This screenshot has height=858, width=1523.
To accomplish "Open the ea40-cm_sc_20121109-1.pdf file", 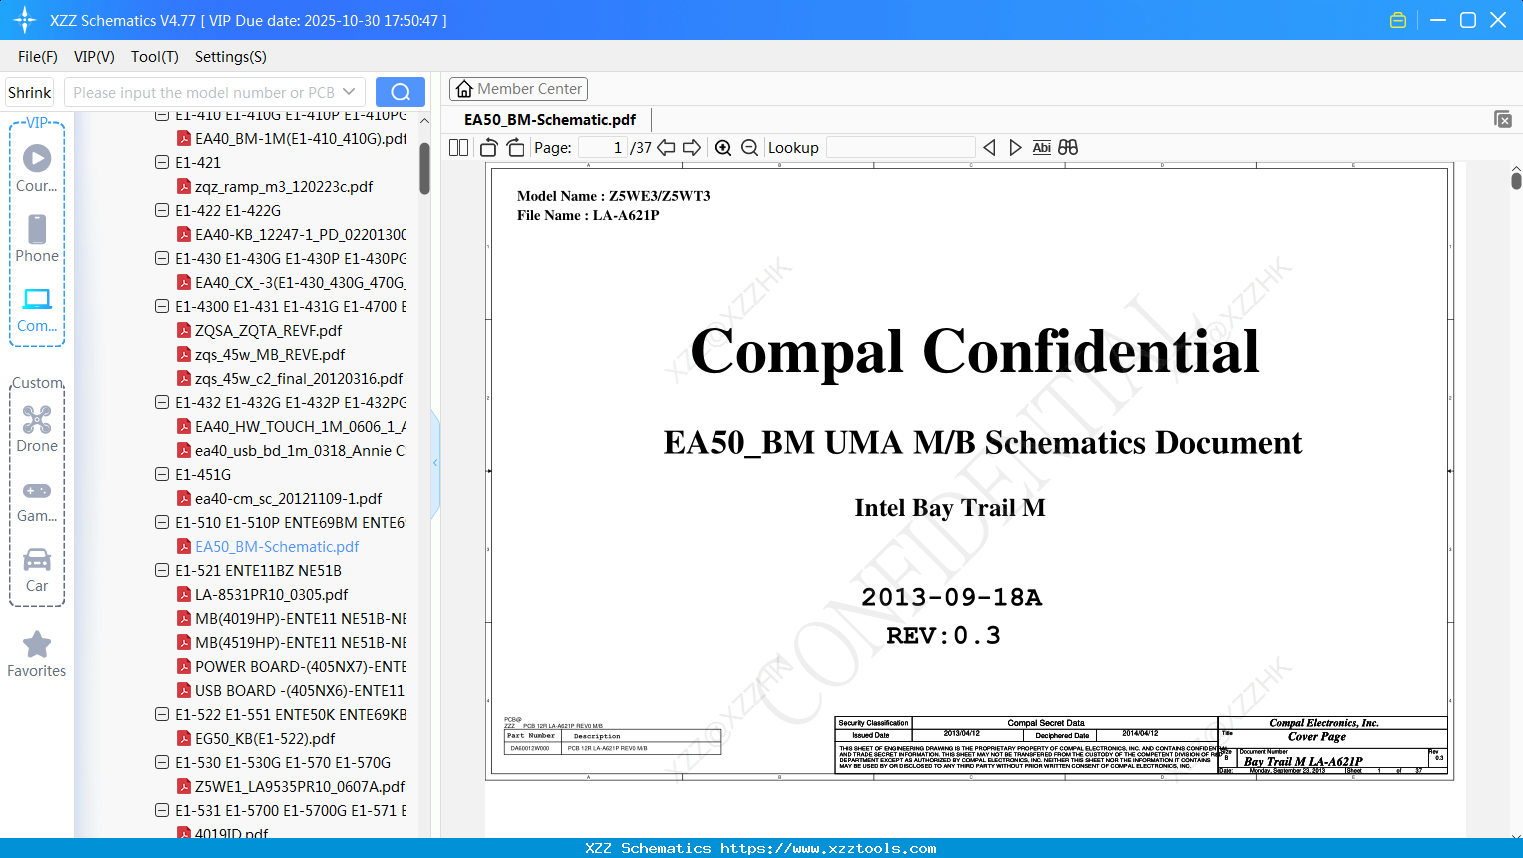I will (x=288, y=498).
